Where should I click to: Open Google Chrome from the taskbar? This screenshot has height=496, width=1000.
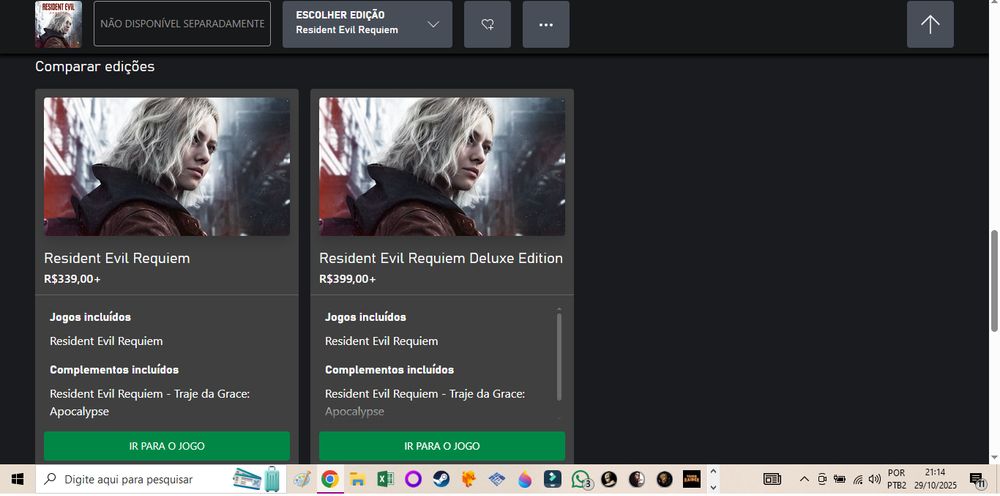tap(329, 480)
